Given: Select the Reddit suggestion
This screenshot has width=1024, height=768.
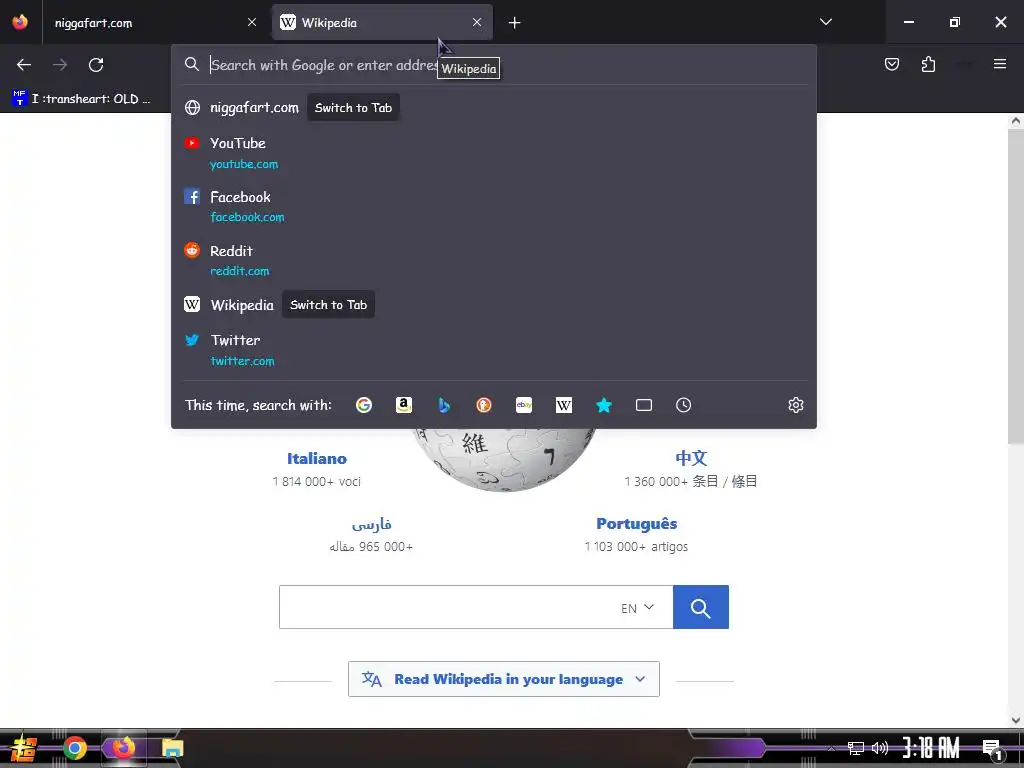Looking at the screenshot, I should (x=494, y=261).
